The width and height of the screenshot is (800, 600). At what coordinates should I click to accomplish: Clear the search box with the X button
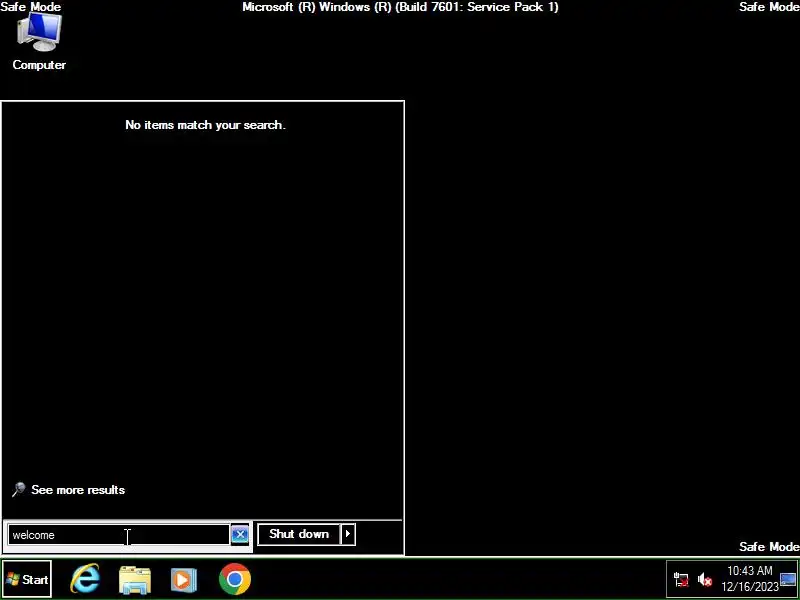click(240, 535)
